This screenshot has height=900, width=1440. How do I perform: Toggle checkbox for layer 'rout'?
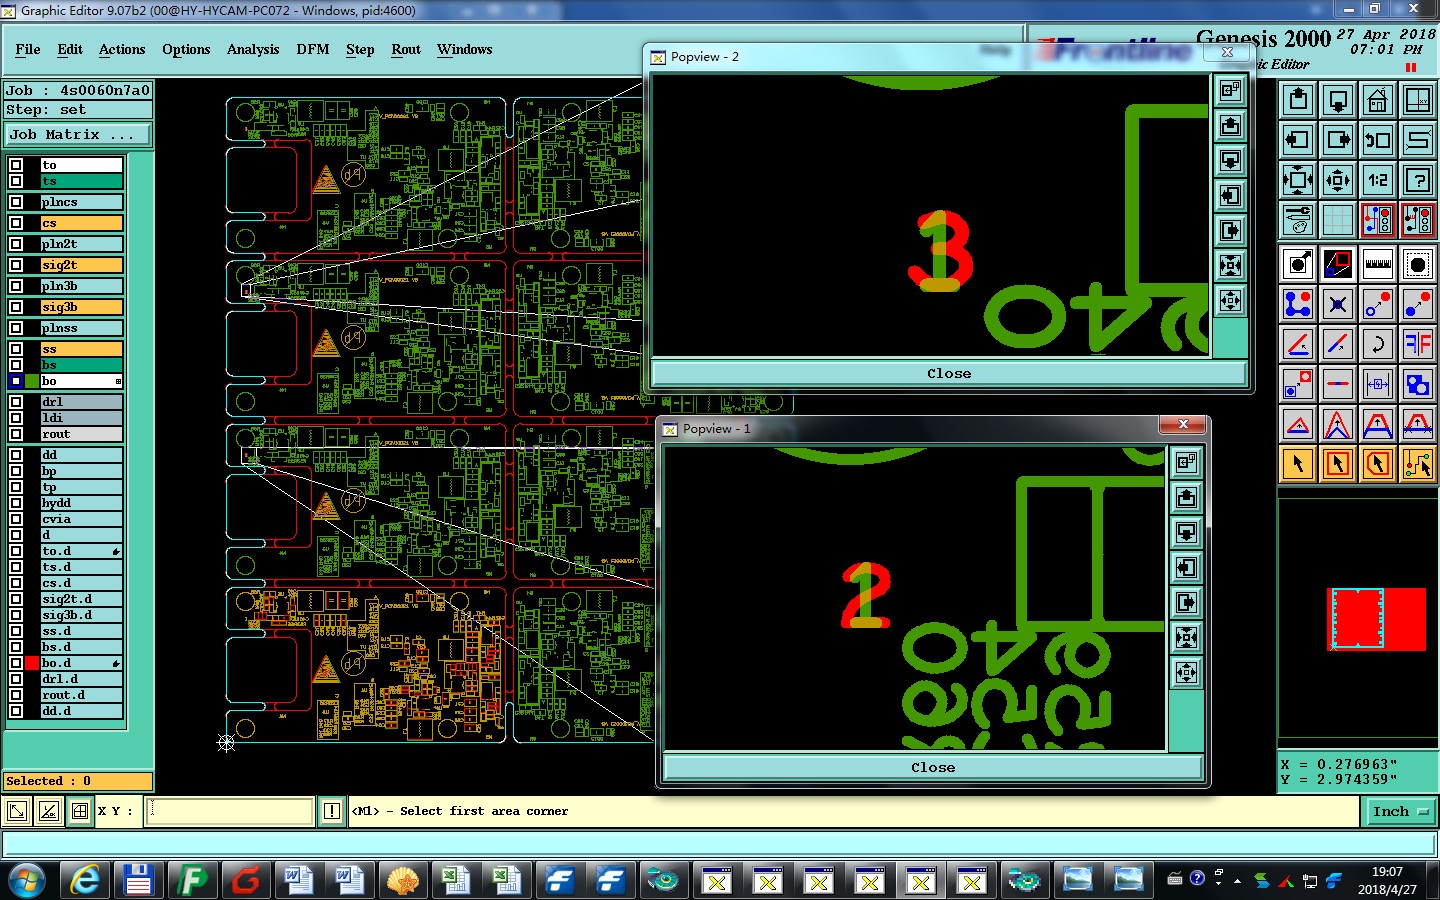coord(16,434)
